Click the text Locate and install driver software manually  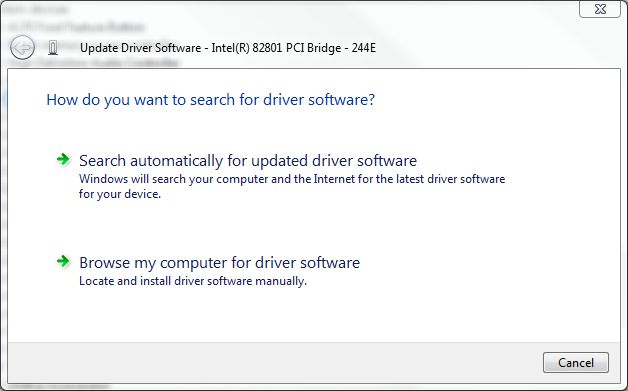coord(193,281)
